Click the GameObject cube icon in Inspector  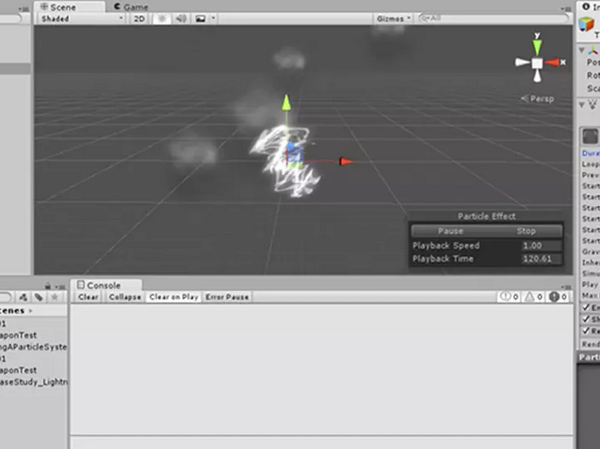(586, 24)
